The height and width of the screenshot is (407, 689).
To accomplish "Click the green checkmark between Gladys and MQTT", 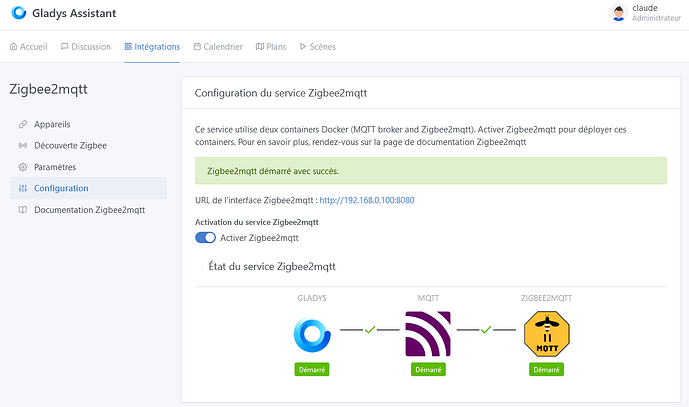I will 370,329.
